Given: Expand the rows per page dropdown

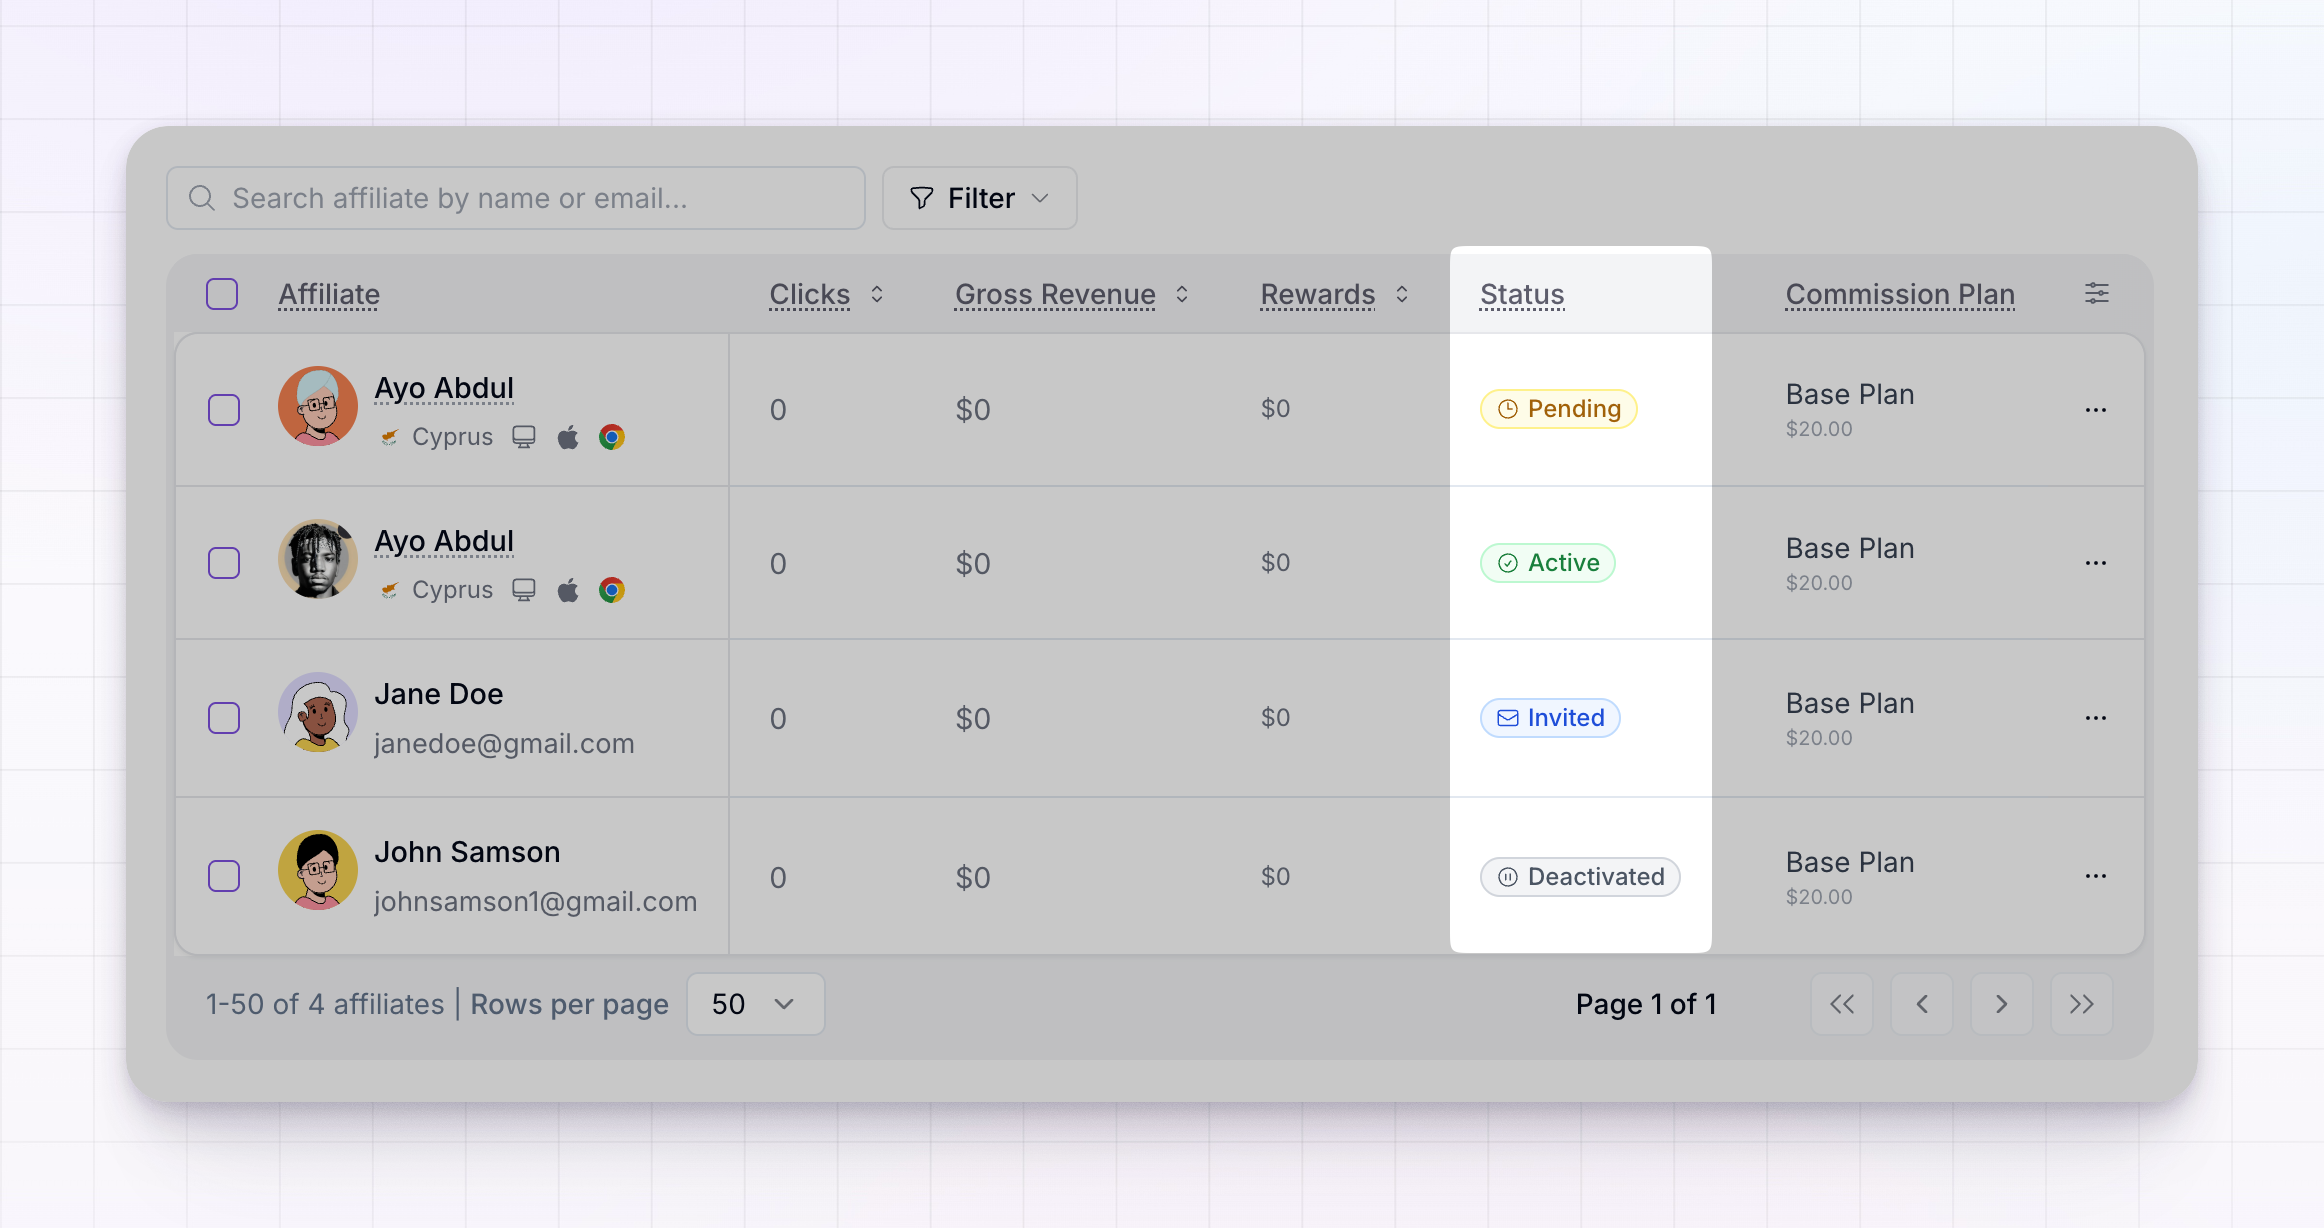Looking at the screenshot, I should pos(755,1004).
